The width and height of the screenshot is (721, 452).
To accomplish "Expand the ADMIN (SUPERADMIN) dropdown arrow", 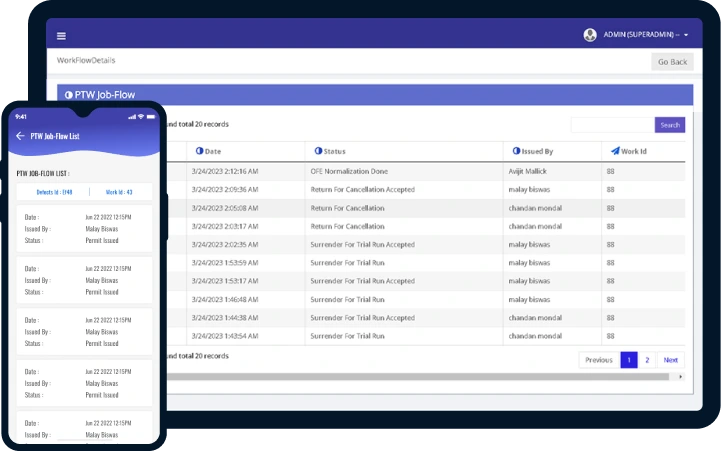I will coord(686,35).
